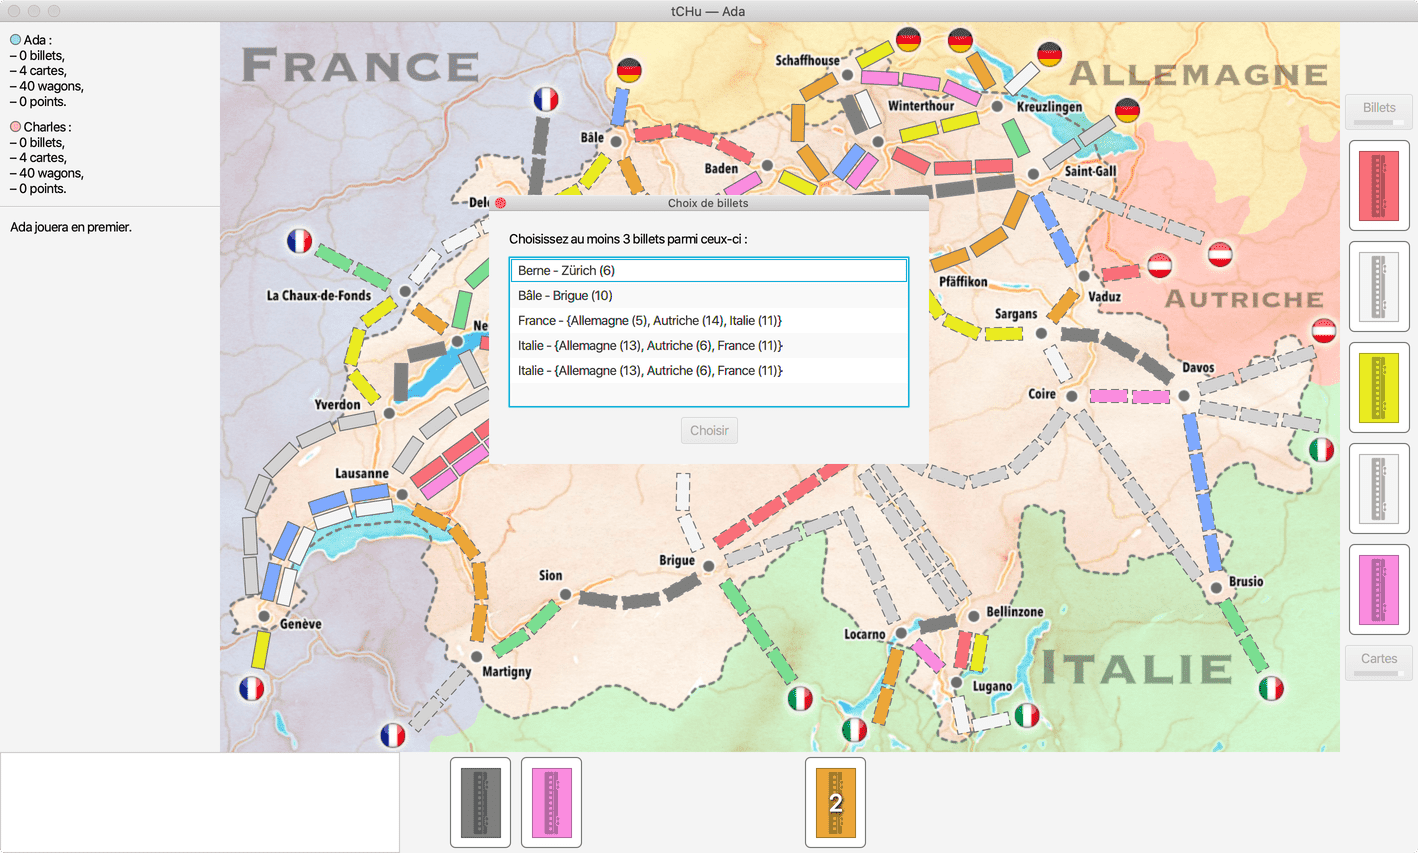Click the La Chaux-de-Fonds station dot
Viewport: 1418px width, 853px height.
[x=405, y=291]
